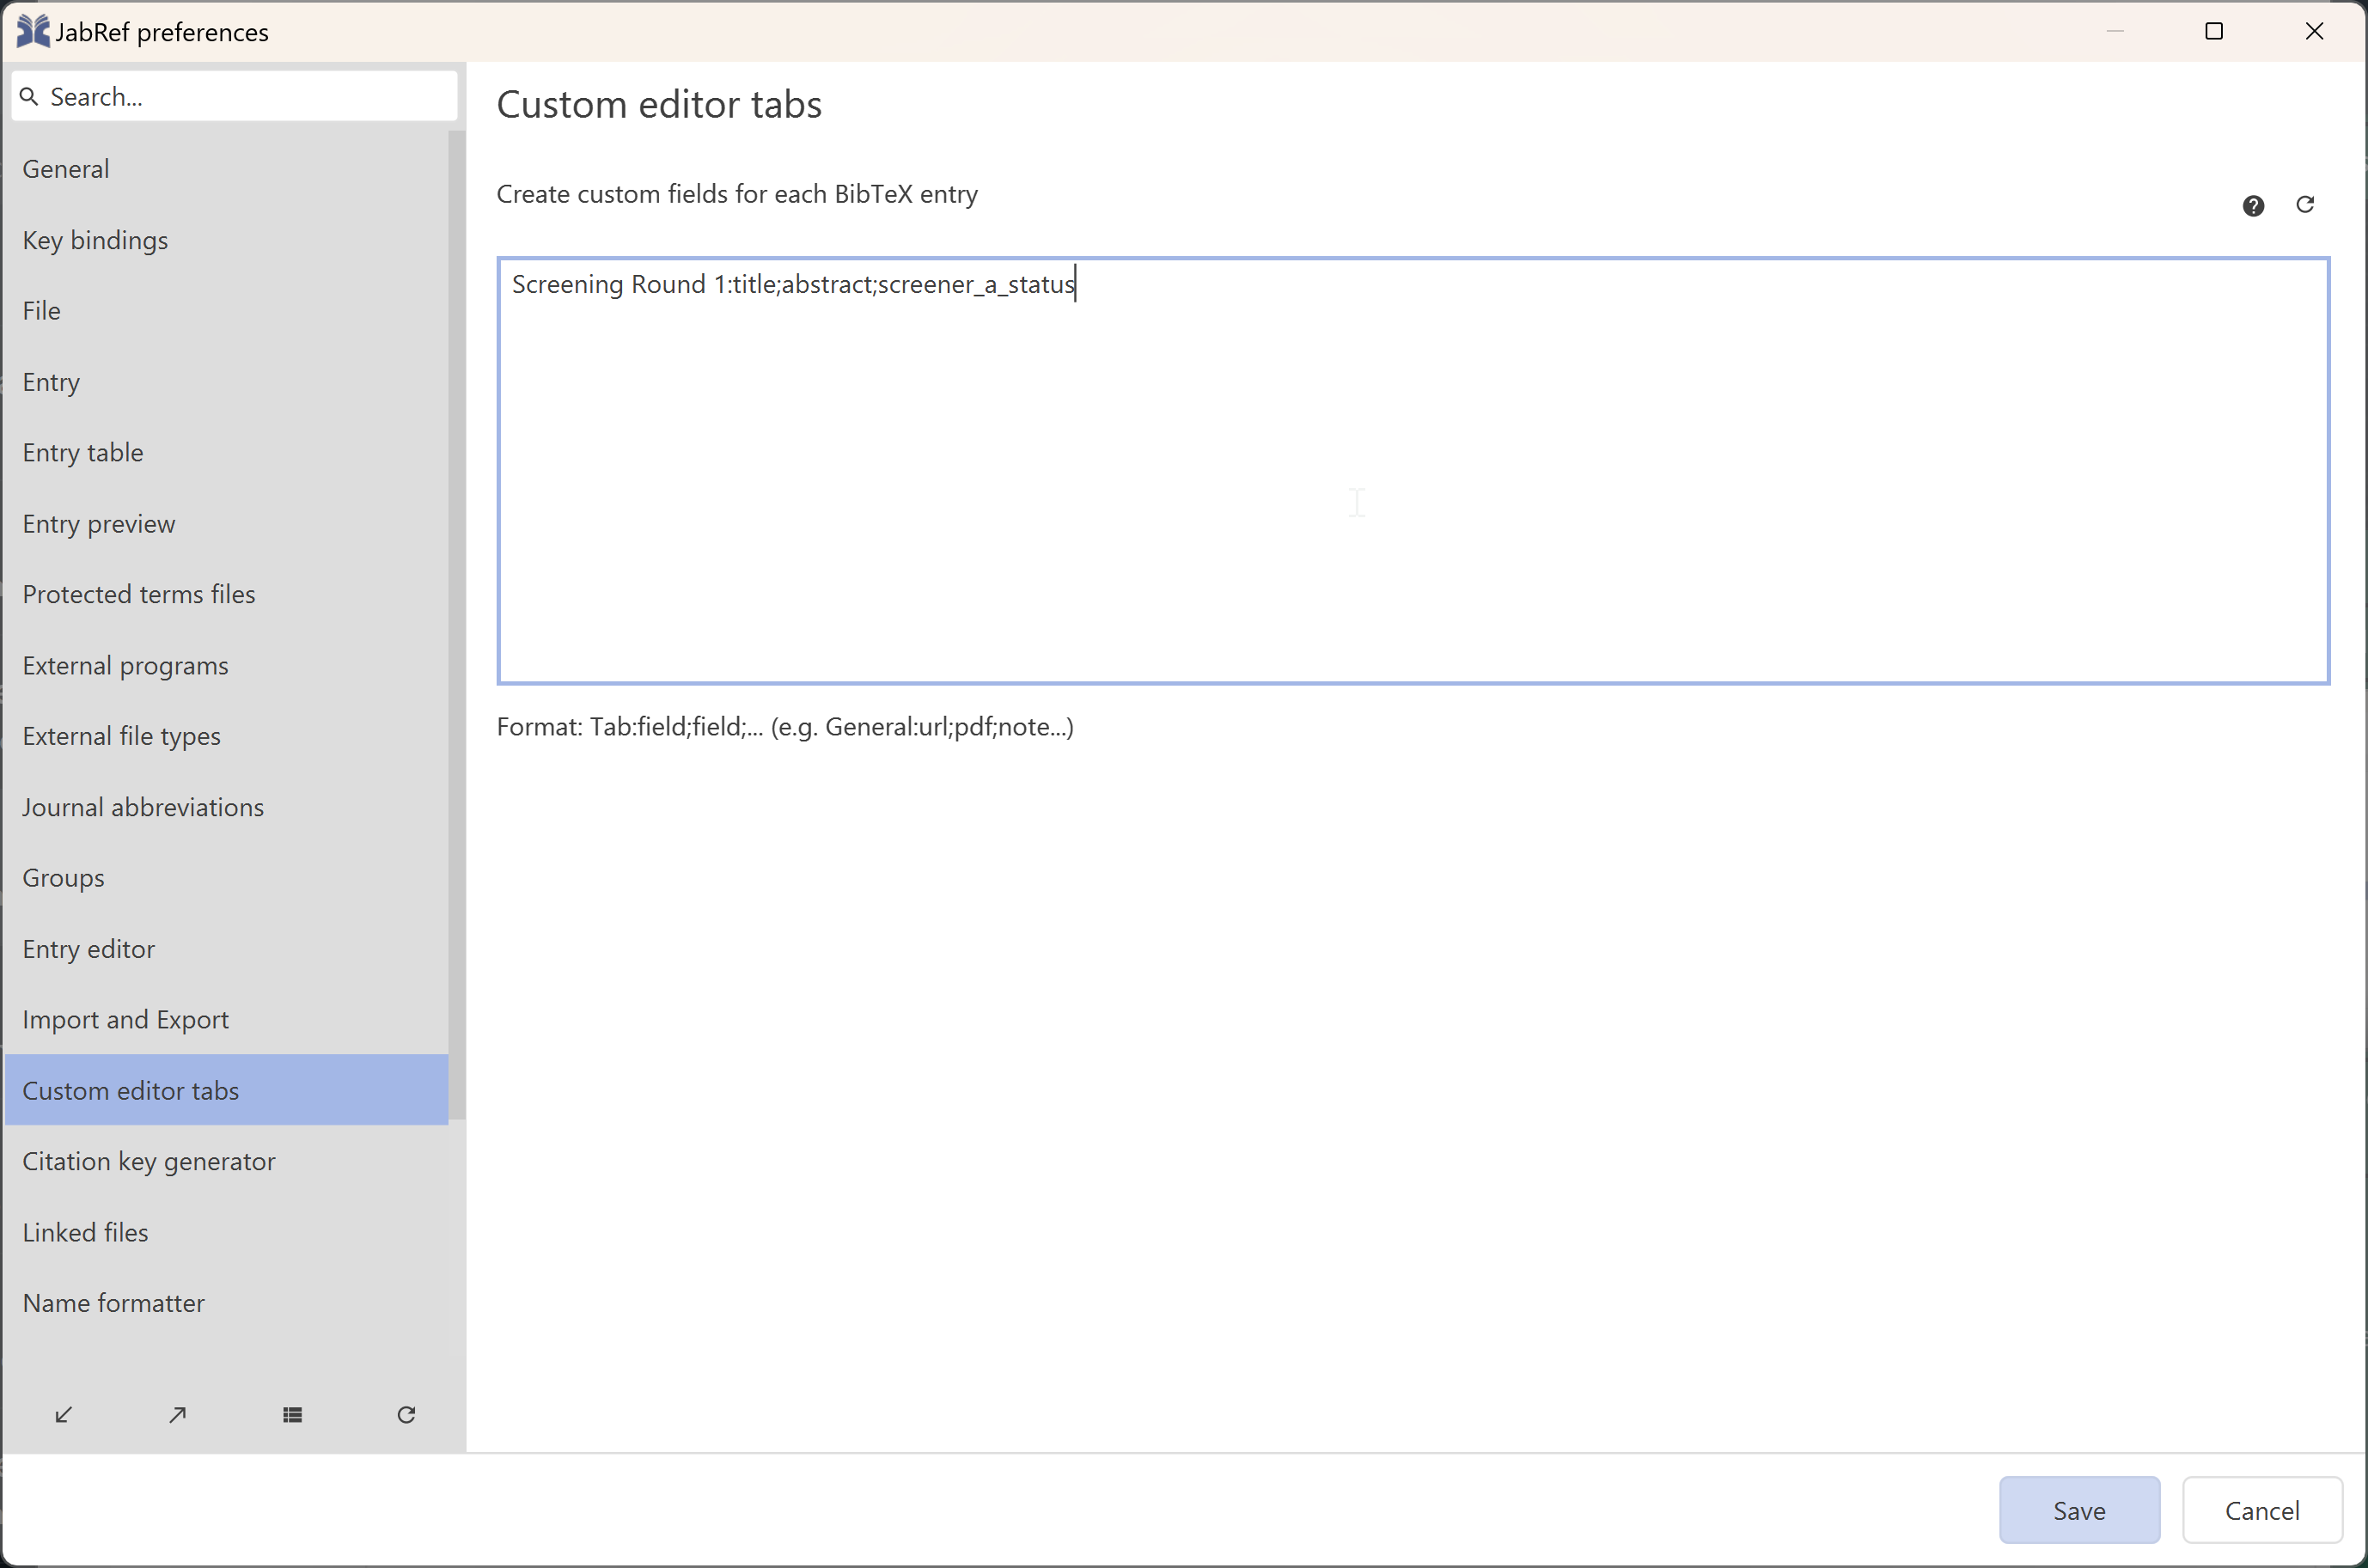The height and width of the screenshot is (1568, 2368).
Task: Click the JabRef logo icon
Action: tap(33, 31)
